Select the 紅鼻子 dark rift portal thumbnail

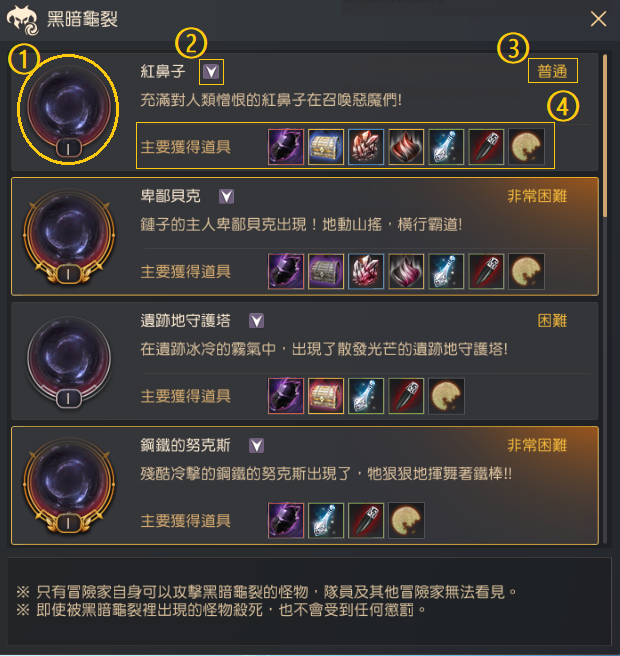69,110
